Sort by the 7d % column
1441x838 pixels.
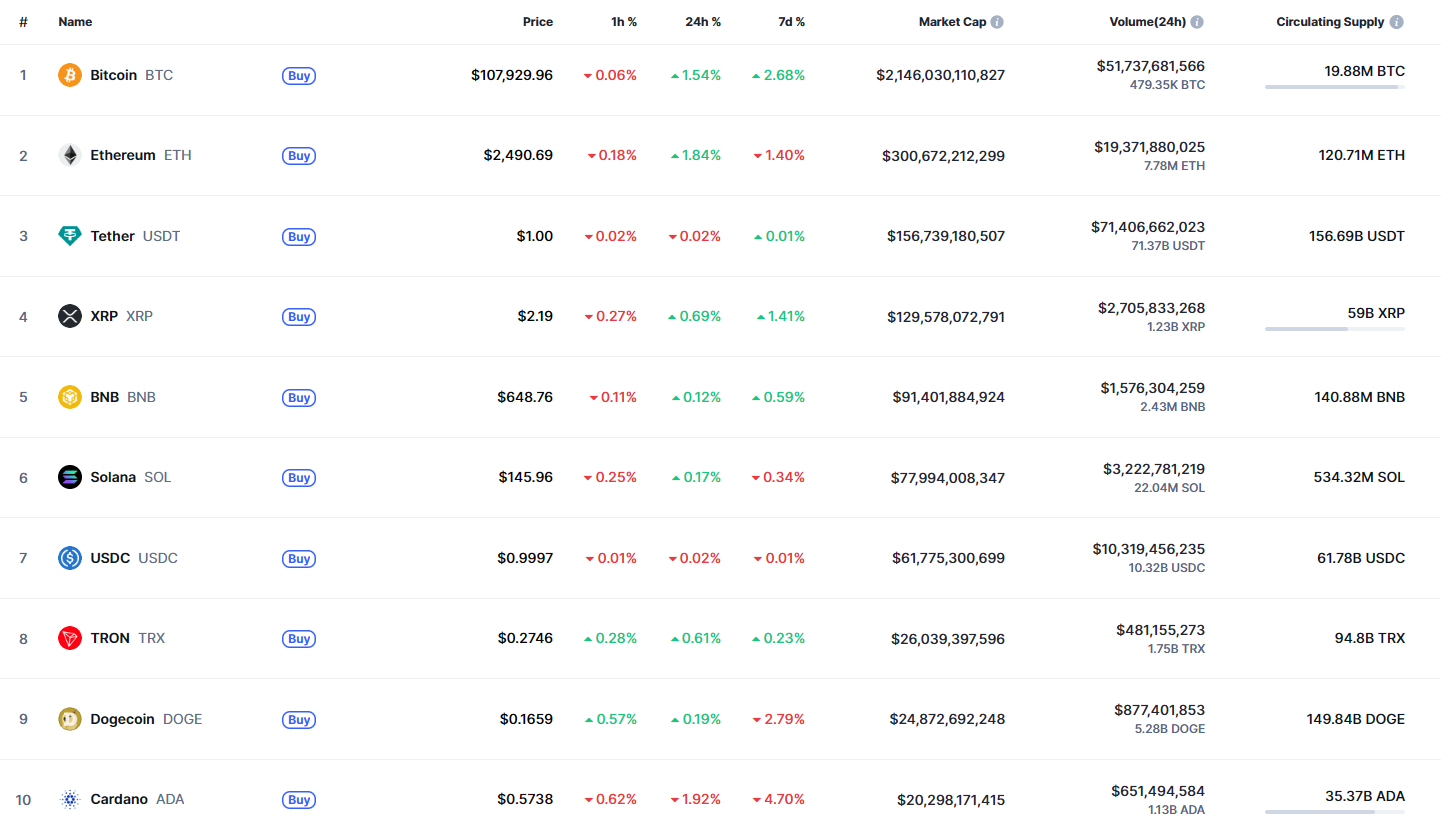point(790,22)
